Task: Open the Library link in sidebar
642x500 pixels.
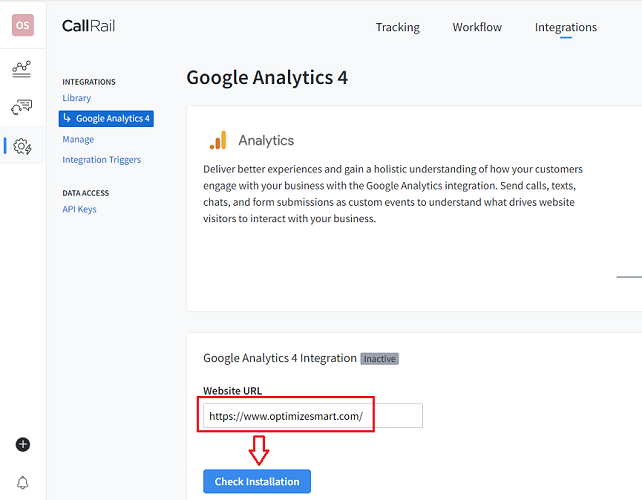Action: click(76, 98)
